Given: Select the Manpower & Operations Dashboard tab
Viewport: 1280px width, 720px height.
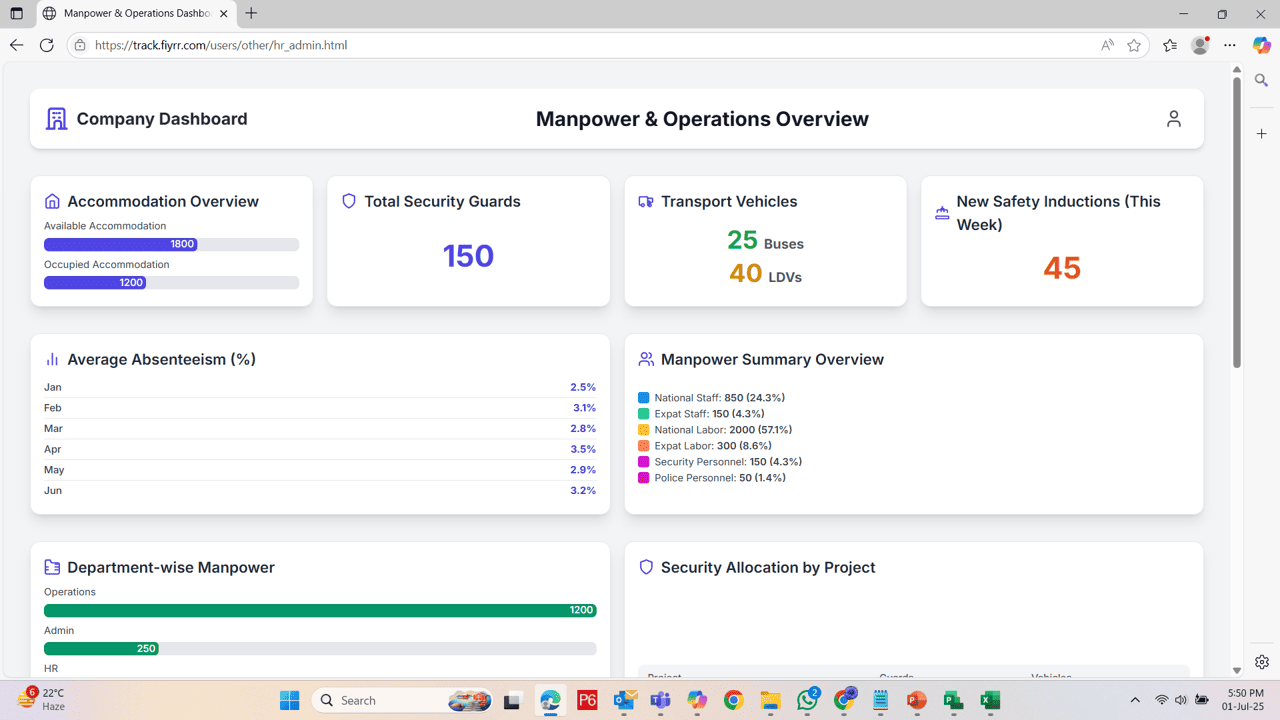Looking at the screenshot, I should 130,14.
